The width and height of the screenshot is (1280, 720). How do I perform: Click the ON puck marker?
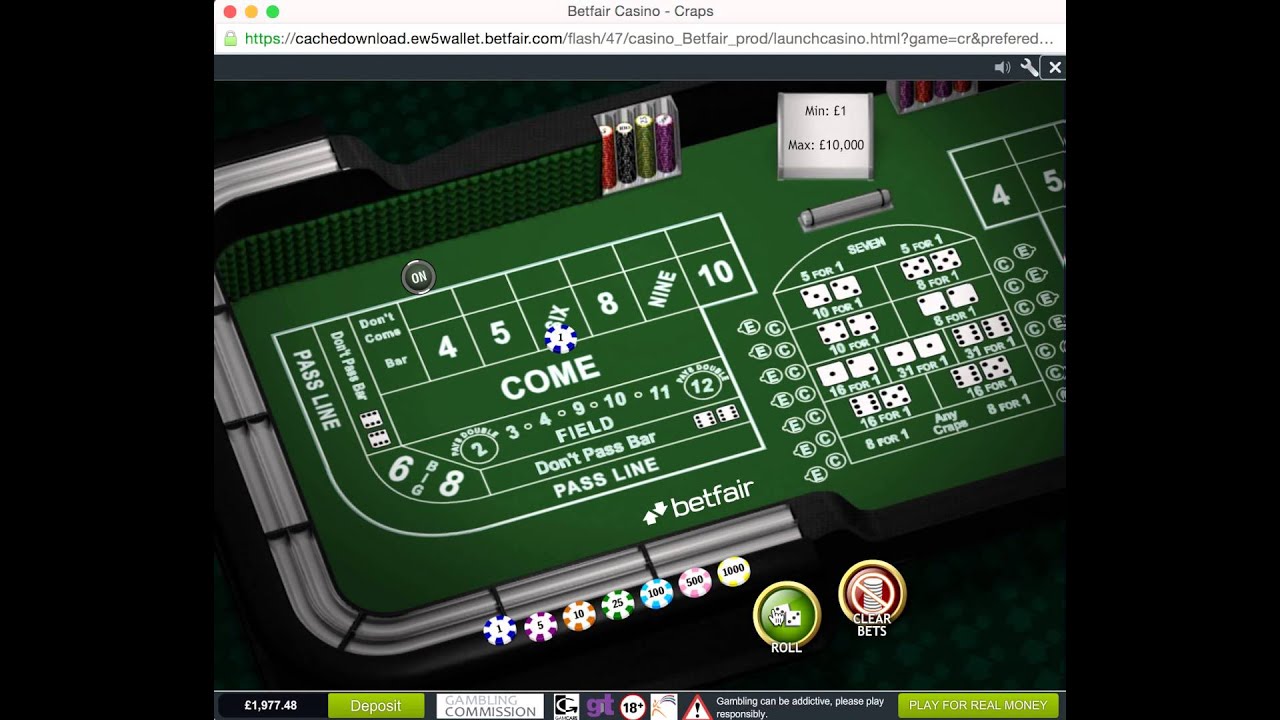[418, 277]
